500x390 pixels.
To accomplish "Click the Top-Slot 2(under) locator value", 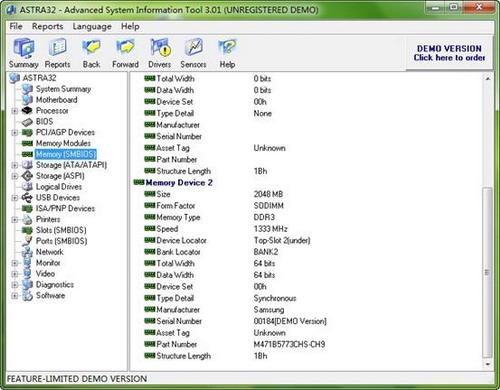I will 282,240.
